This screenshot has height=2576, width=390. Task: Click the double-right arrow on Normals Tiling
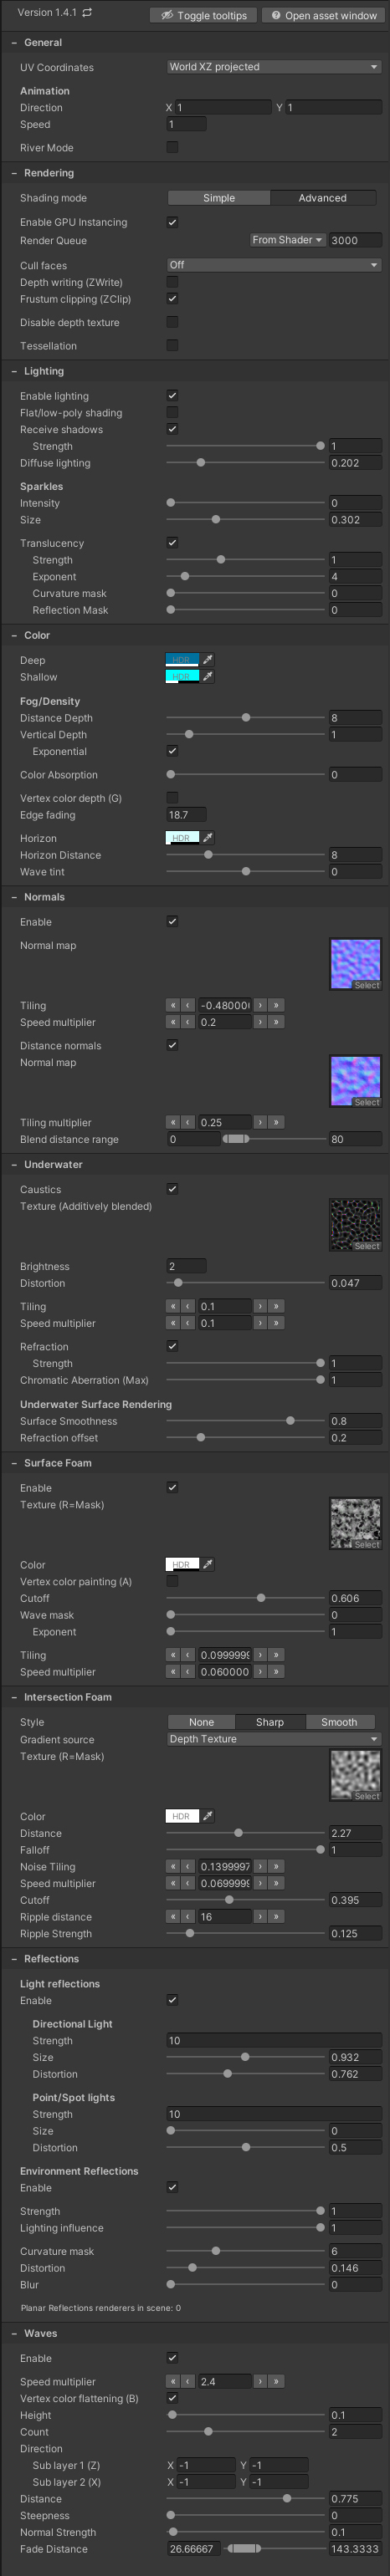[276, 1005]
